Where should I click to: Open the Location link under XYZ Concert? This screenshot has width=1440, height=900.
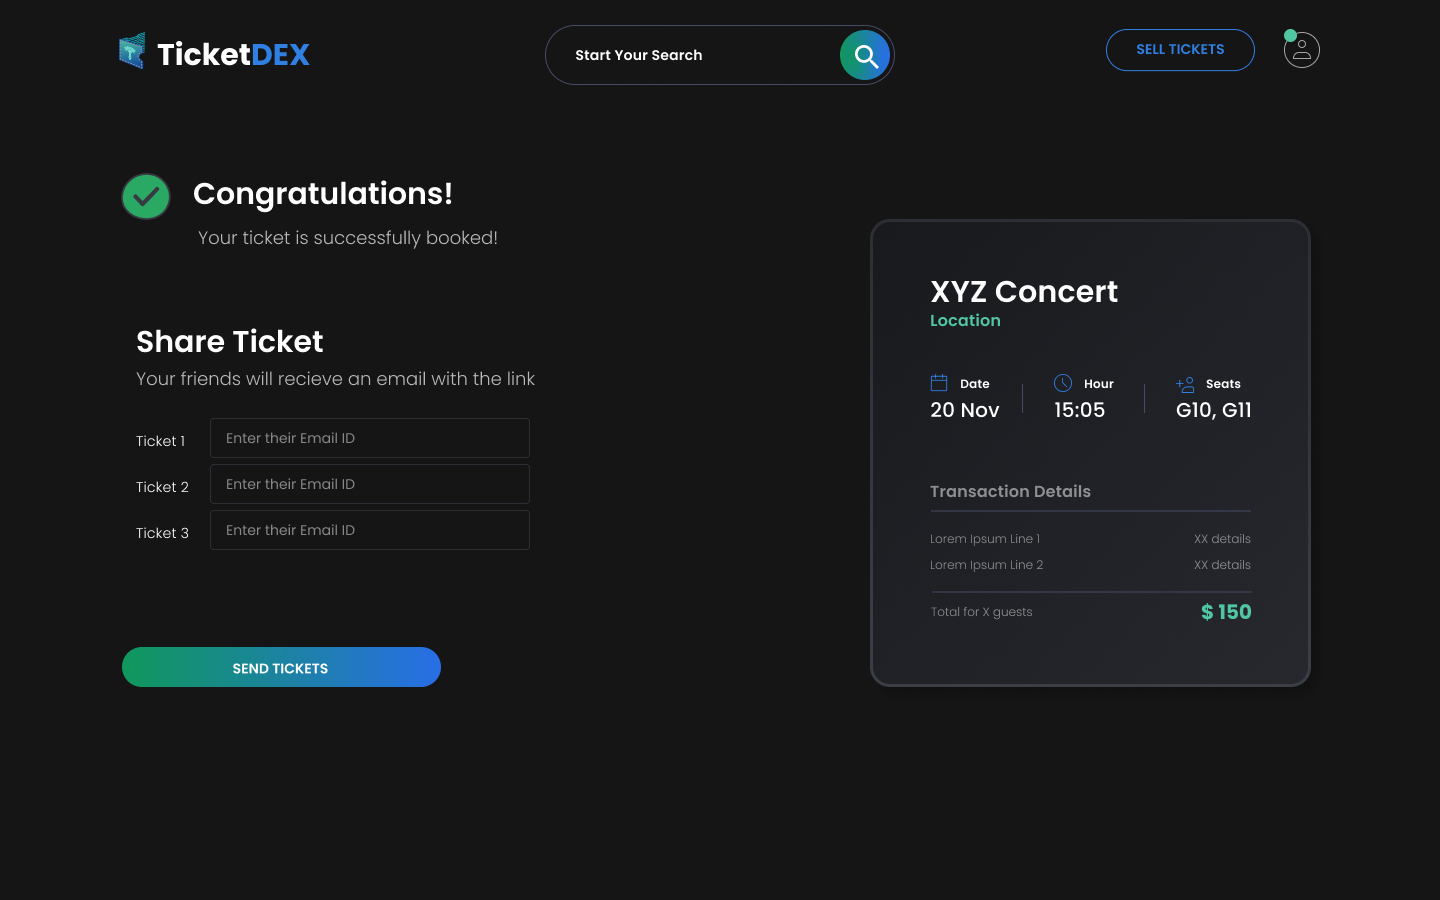965,320
